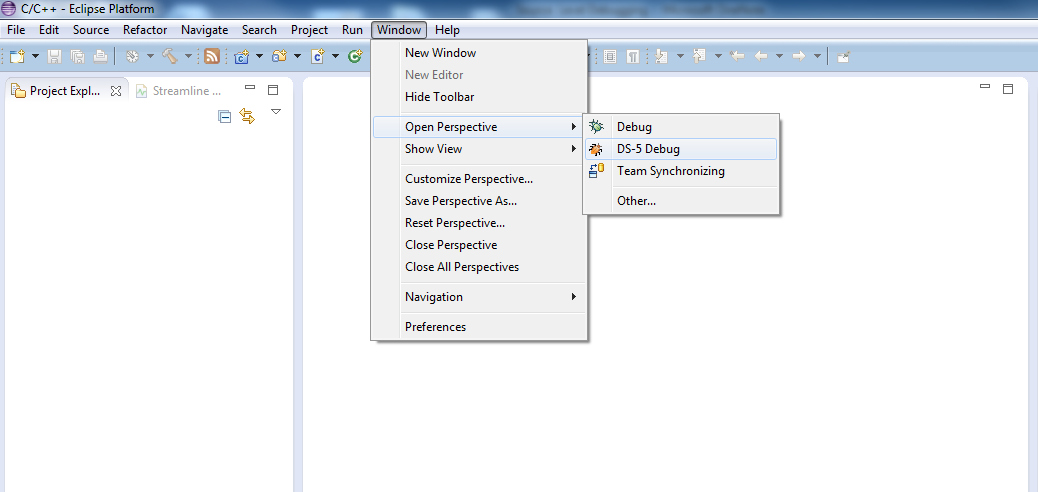1038x492 pixels.
Task: Open the DS-5 Debug perspective
Action: [681, 149]
